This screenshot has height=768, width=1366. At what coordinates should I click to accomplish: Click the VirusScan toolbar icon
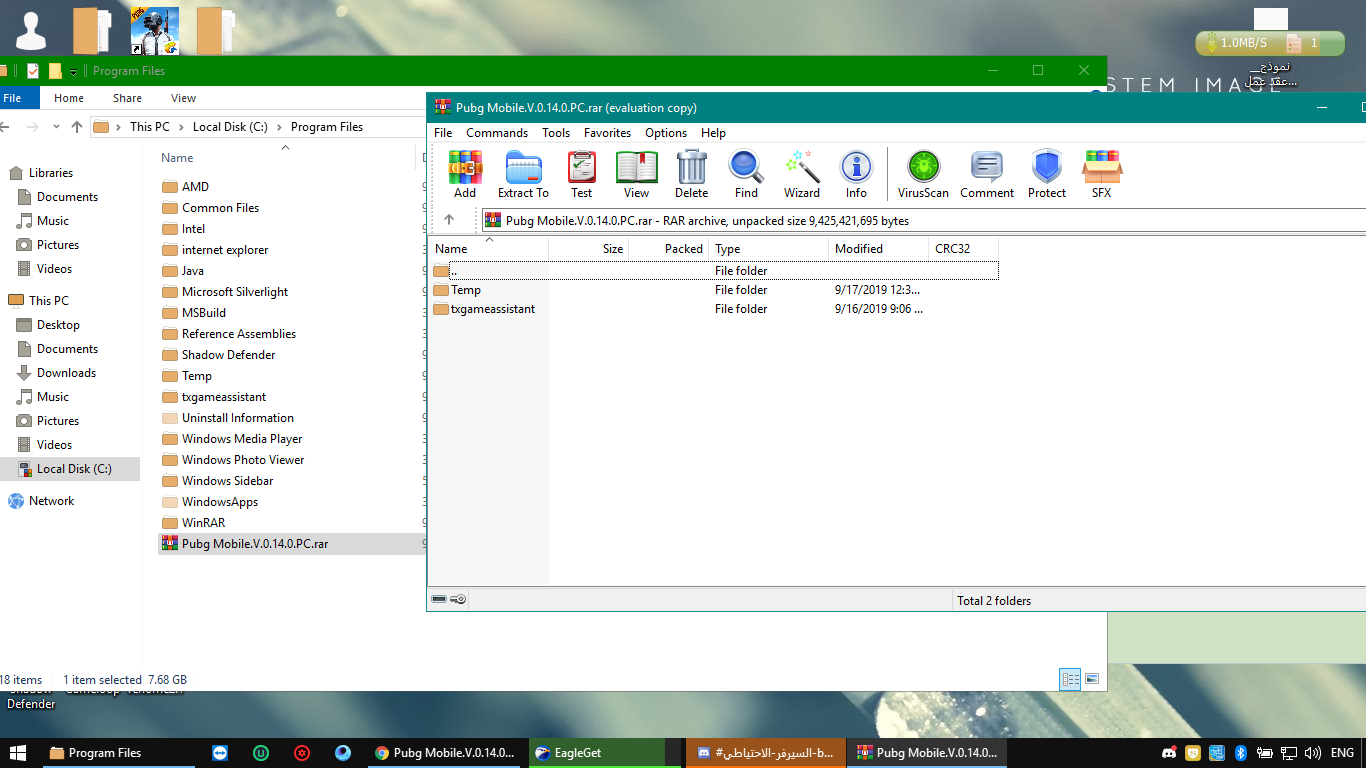(922, 174)
